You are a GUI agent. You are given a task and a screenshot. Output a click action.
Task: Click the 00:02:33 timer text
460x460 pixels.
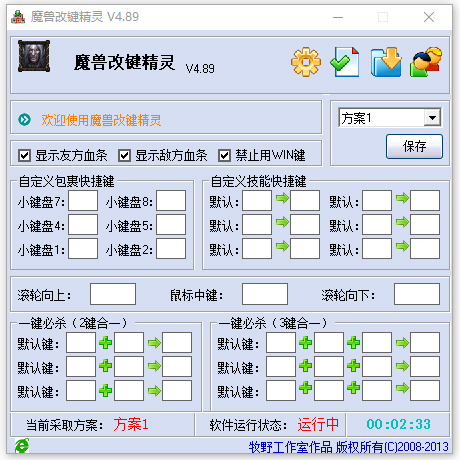(x=399, y=424)
